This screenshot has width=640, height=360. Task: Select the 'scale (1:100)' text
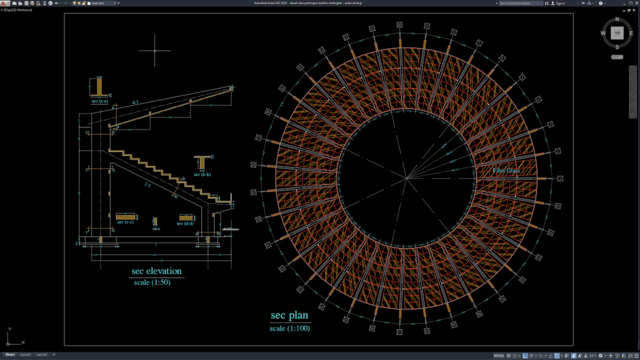[x=289, y=328]
